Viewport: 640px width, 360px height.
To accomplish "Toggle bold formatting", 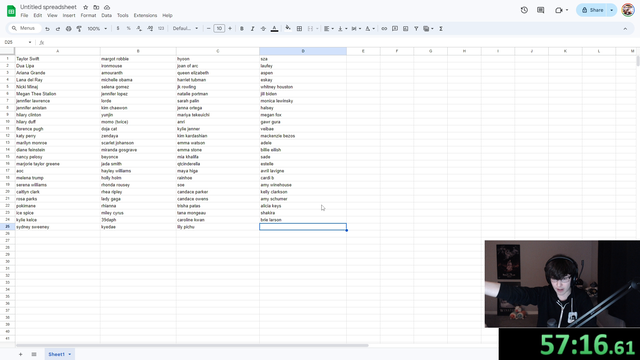I will pos(242,29).
